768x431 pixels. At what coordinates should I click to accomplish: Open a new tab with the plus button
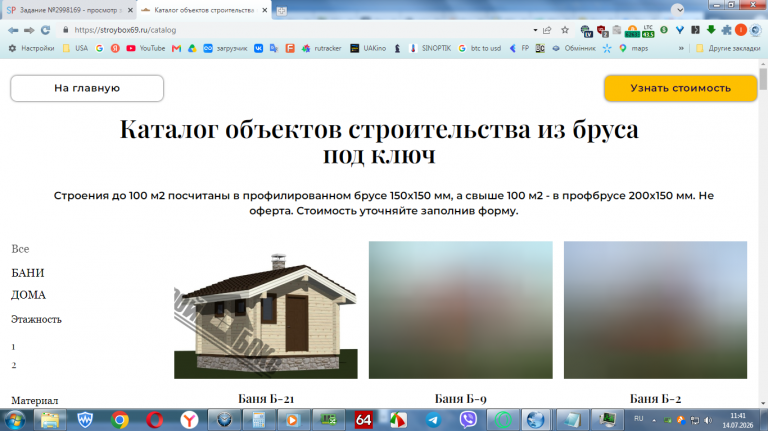pos(282,11)
